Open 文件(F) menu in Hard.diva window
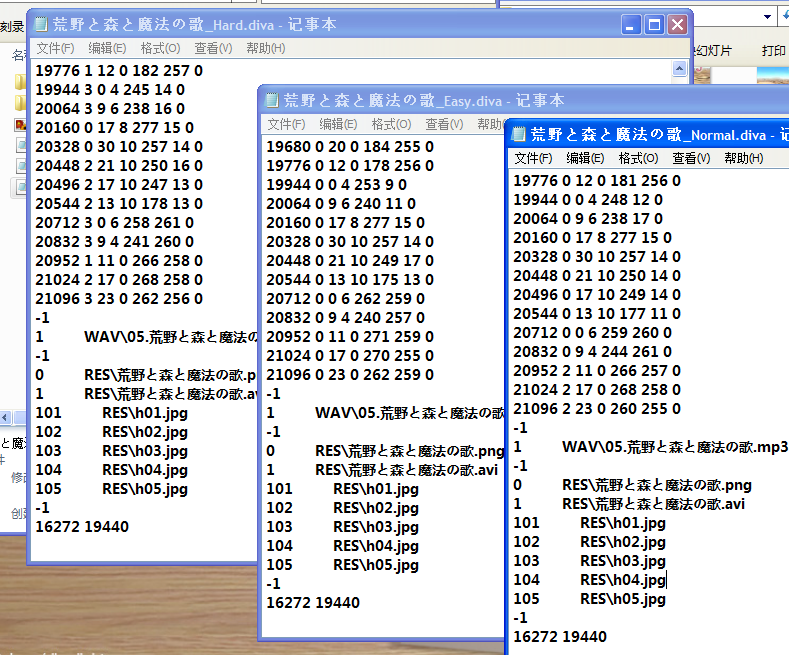This screenshot has width=789, height=655. (x=55, y=48)
